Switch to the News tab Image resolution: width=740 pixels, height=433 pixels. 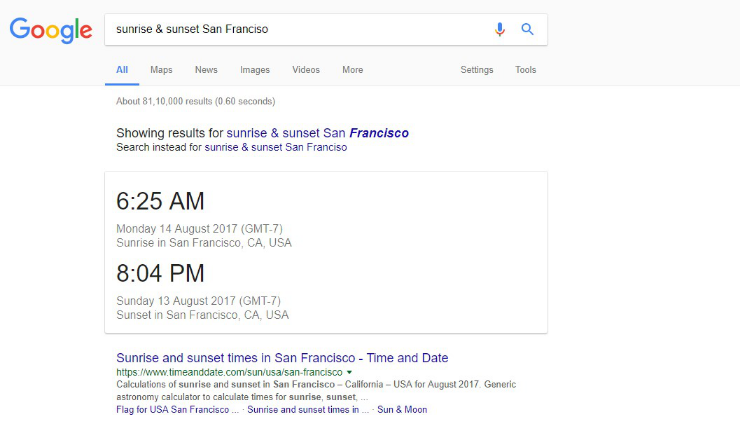(x=206, y=70)
